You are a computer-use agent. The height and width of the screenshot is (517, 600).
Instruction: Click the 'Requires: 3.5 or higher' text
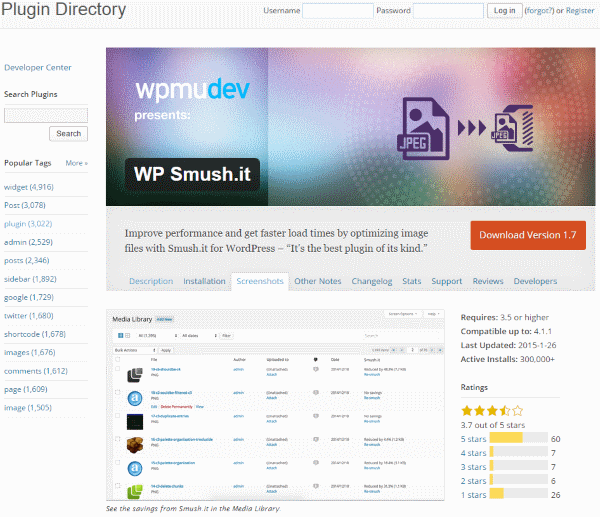point(505,317)
